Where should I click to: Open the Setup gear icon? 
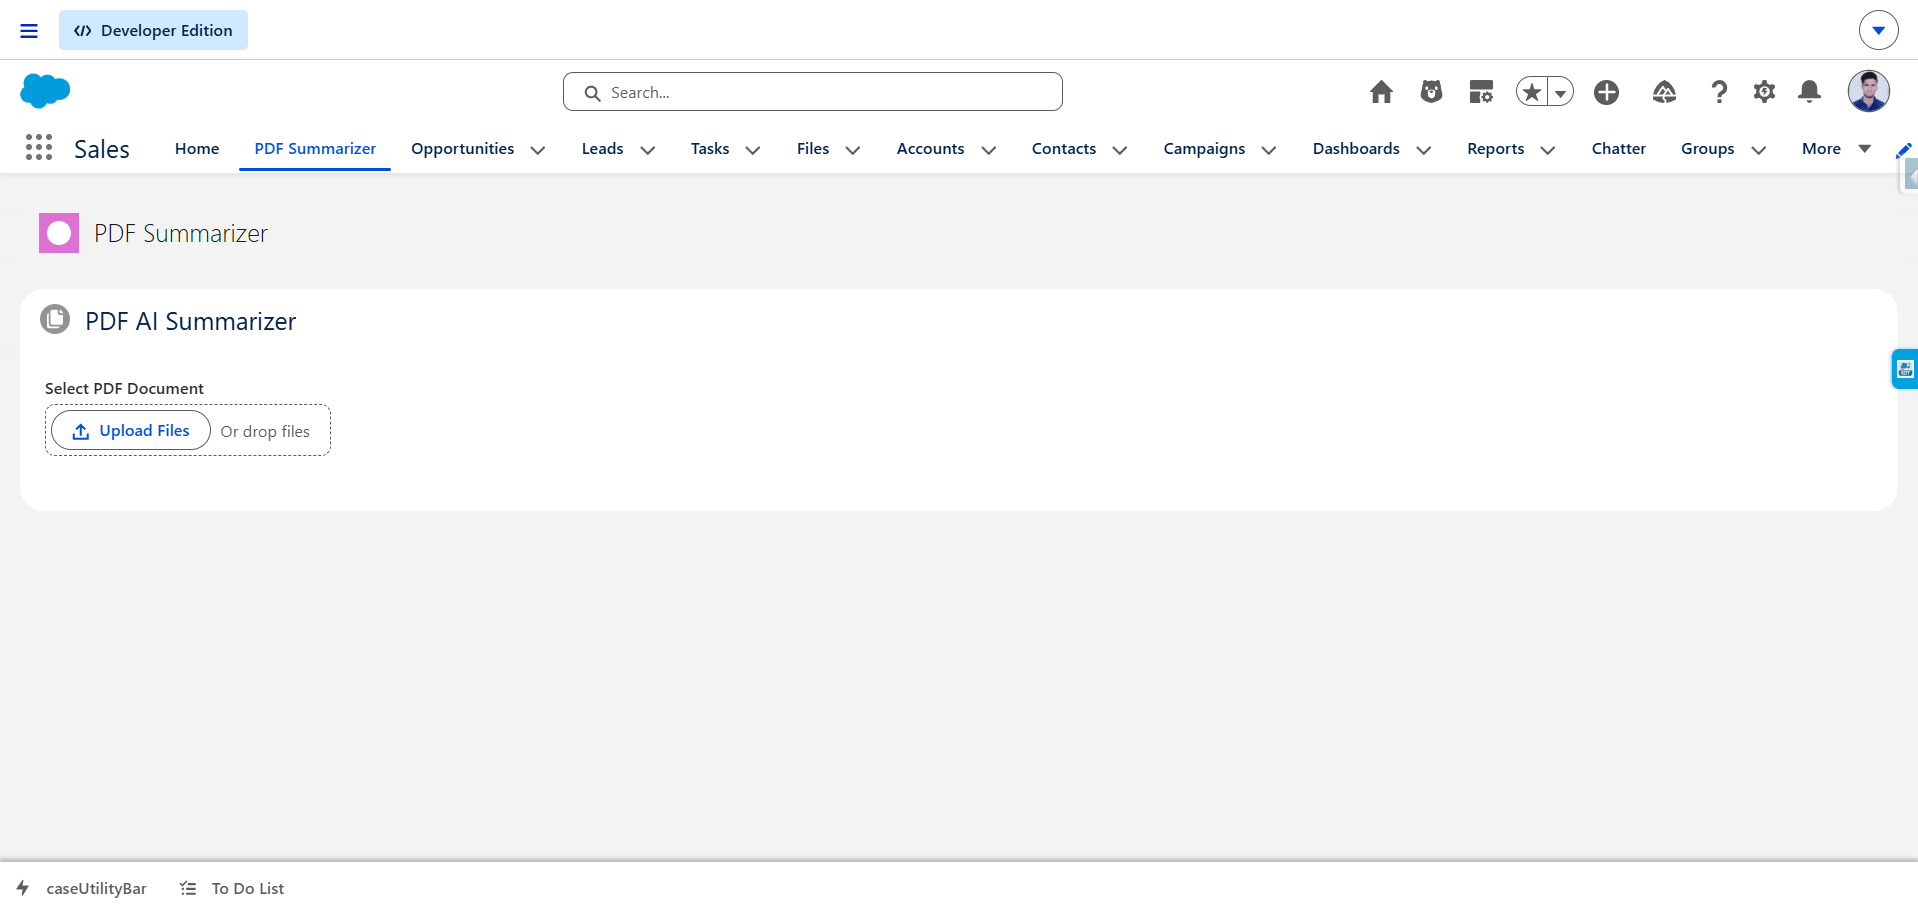1764,92
